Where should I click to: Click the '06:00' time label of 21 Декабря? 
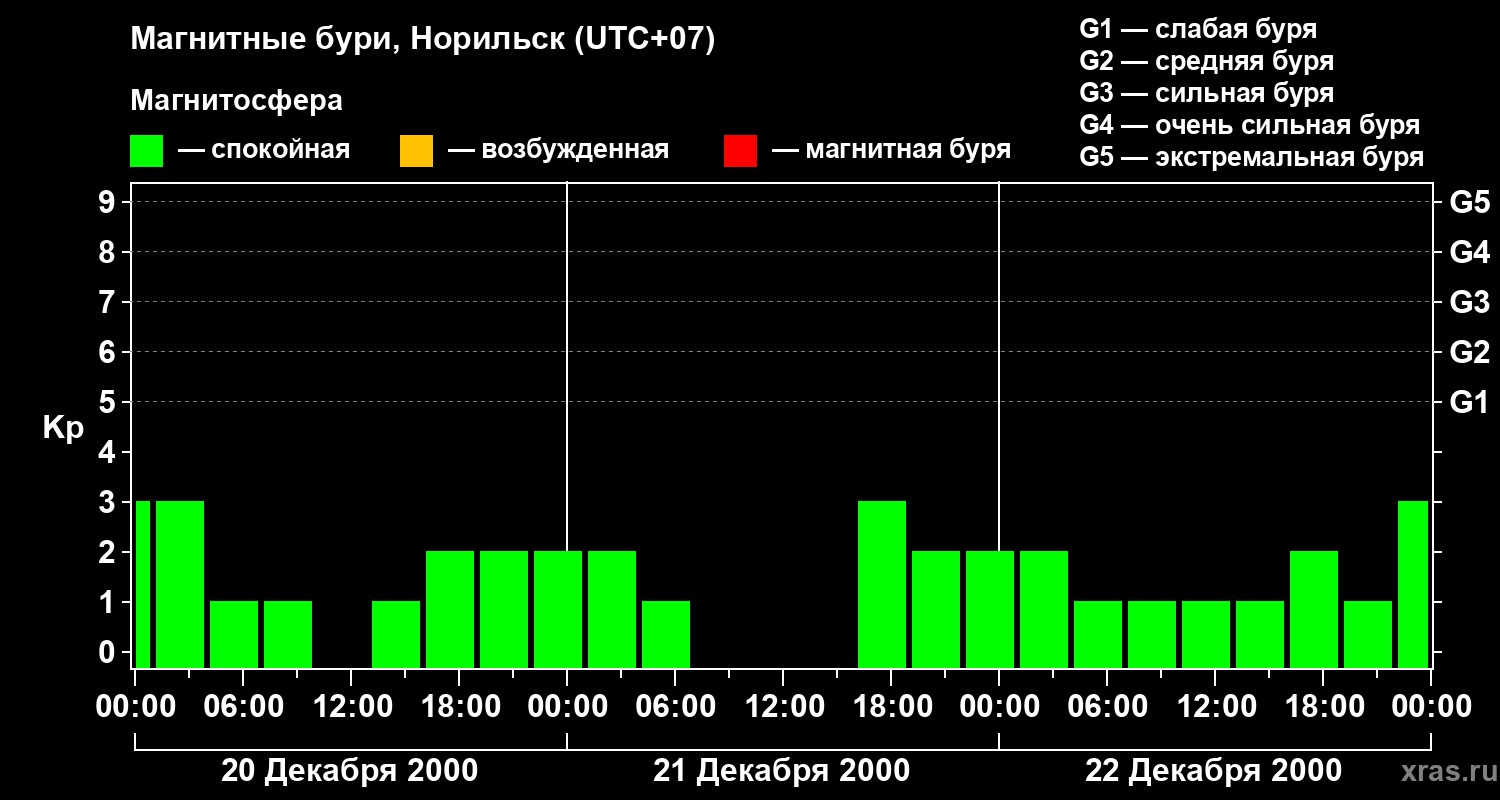tap(675, 707)
